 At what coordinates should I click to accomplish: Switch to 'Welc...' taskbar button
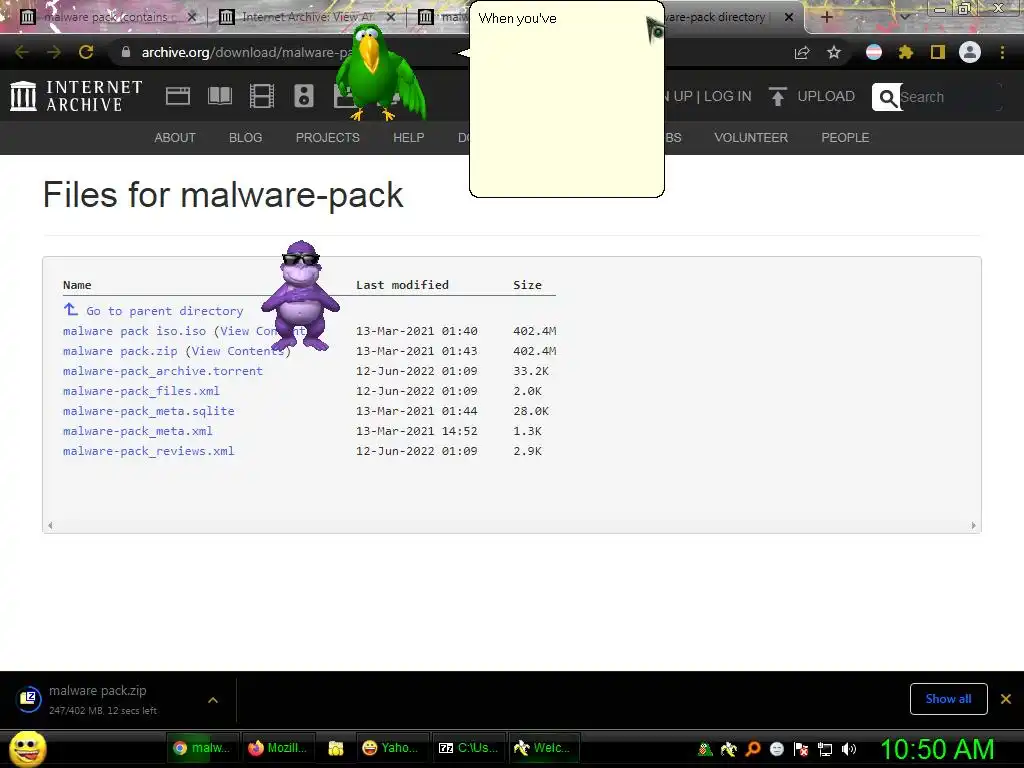coord(544,748)
